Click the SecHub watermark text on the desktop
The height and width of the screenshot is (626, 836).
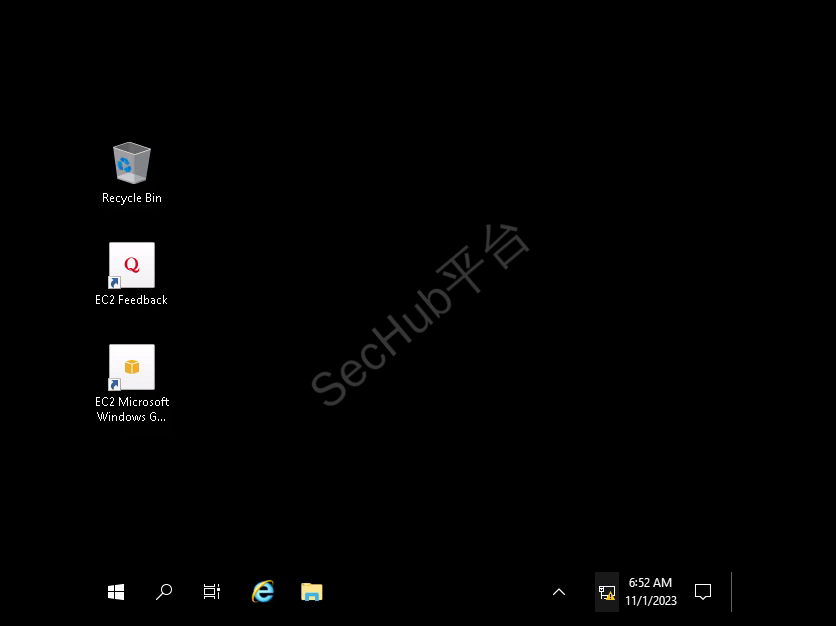click(x=420, y=315)
